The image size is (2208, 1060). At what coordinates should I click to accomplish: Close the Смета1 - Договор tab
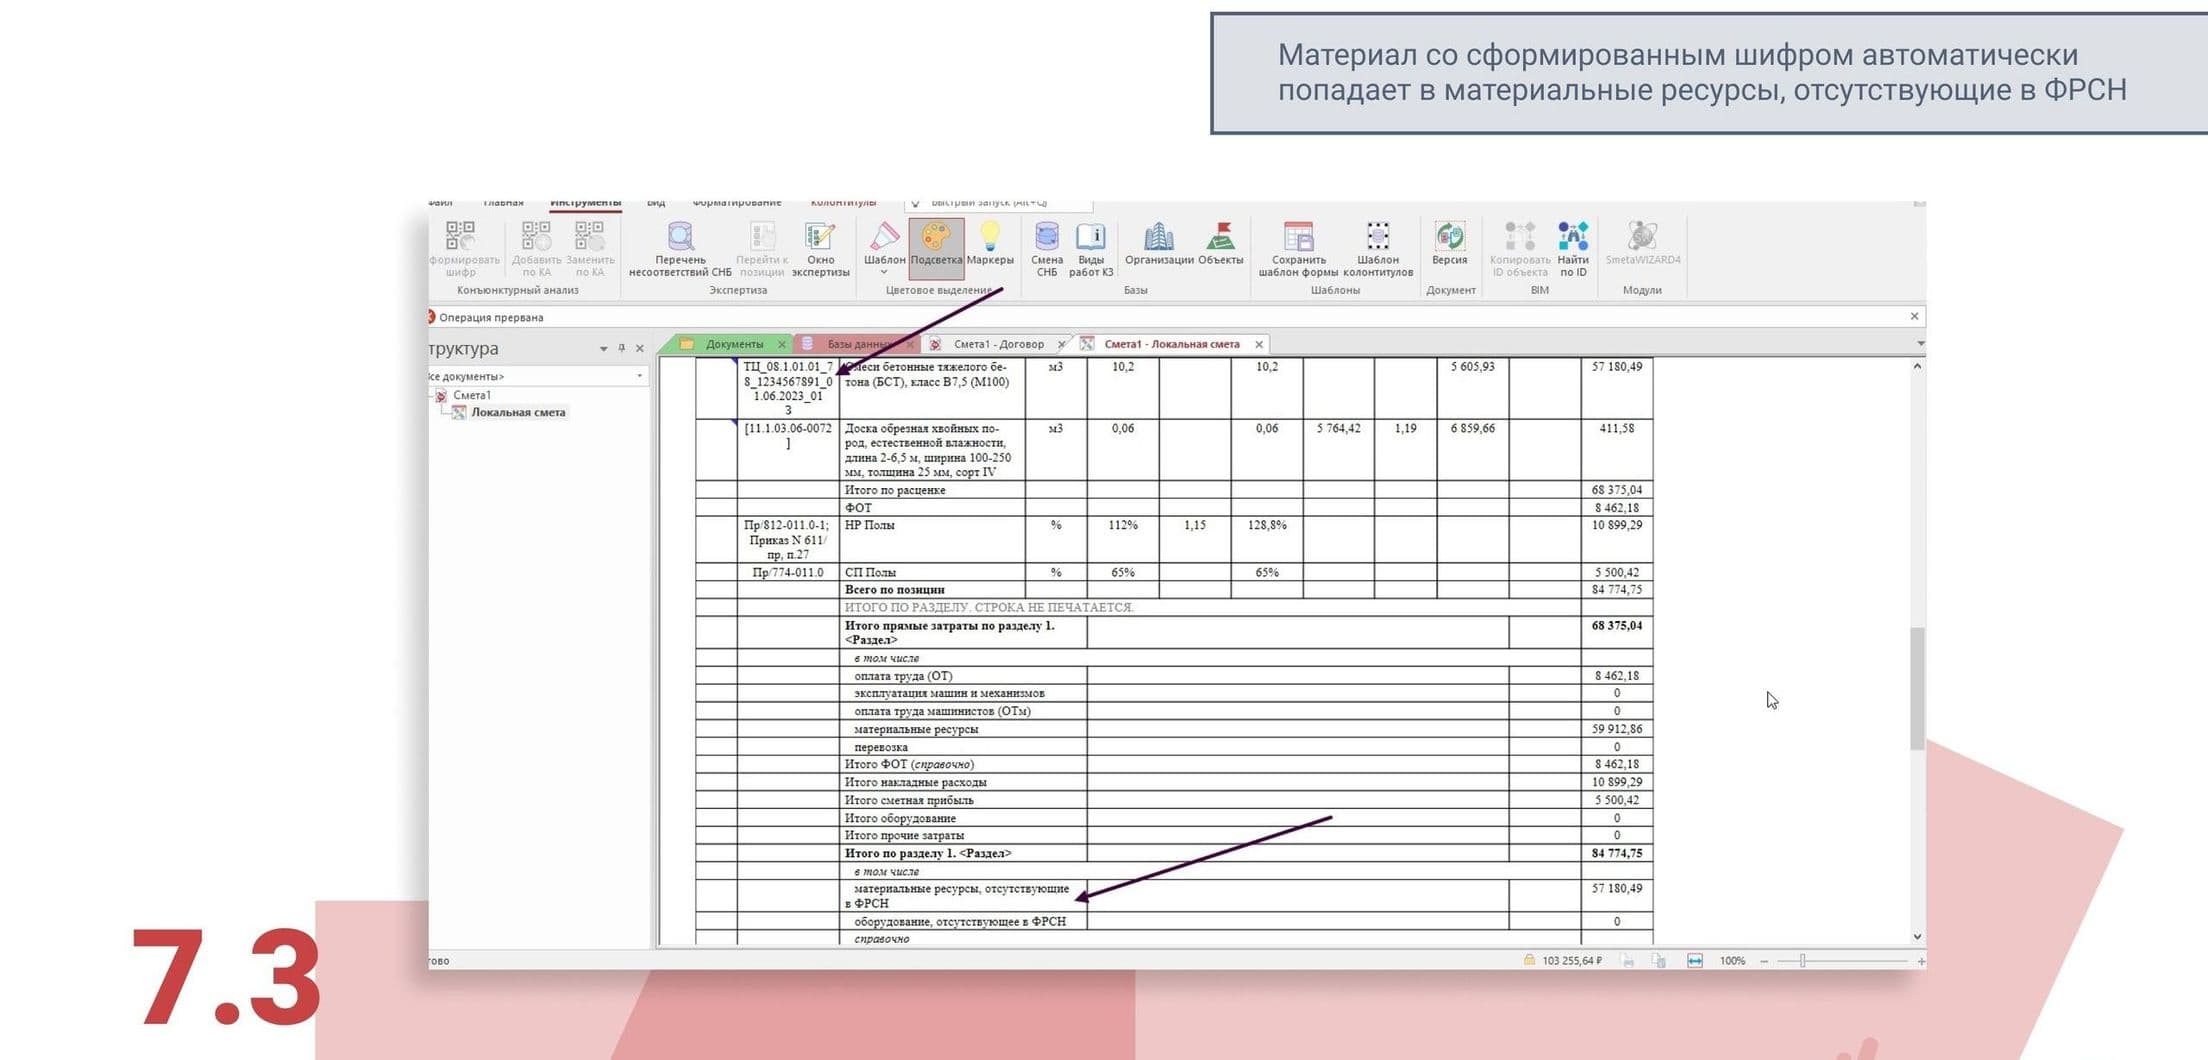(x=1061, y=344)
